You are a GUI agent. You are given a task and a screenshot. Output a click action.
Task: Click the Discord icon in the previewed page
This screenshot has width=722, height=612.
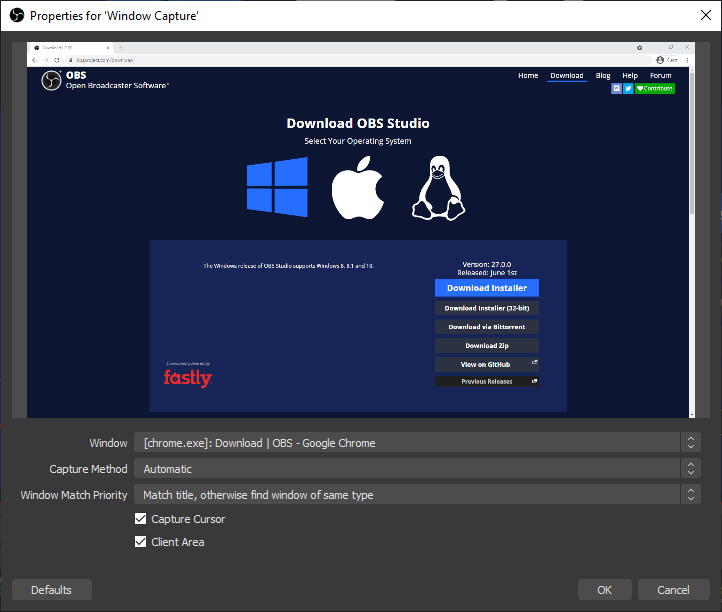(x=616, y=88)
